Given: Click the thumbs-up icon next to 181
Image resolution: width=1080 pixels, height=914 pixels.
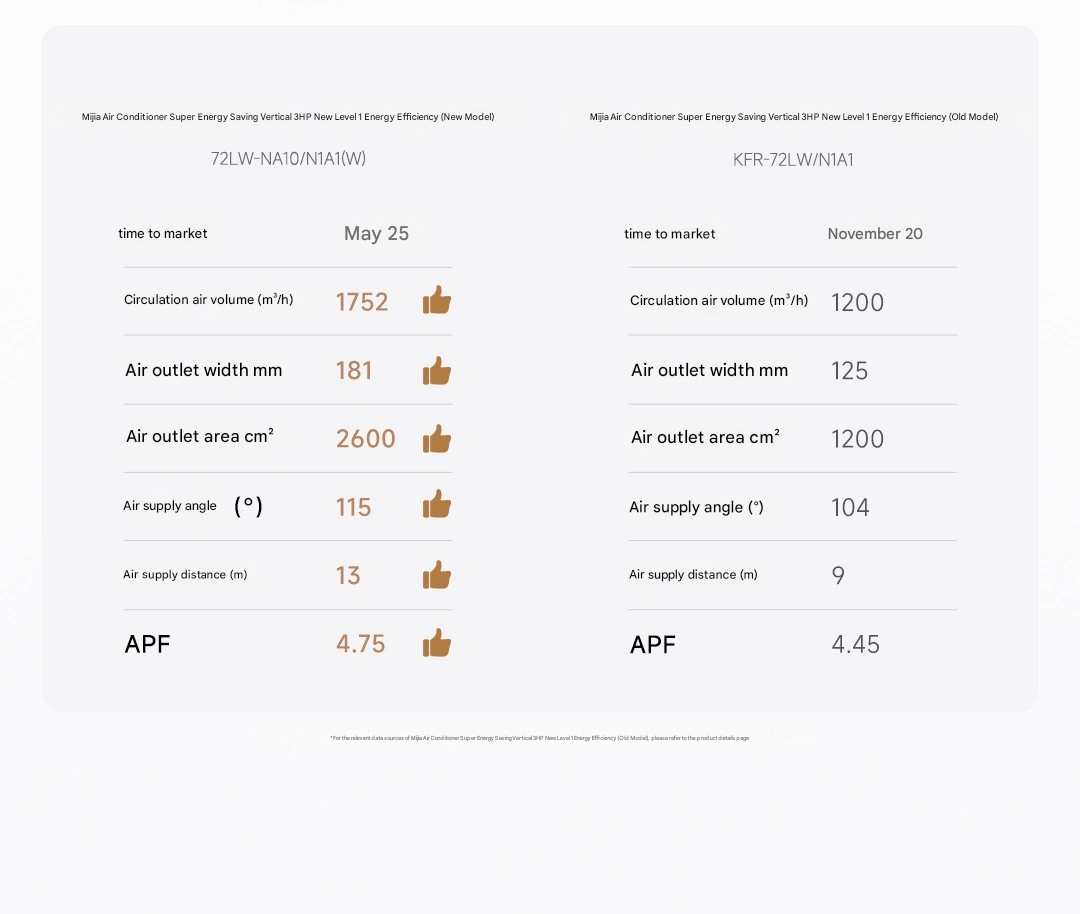Looking at the screenshot, I should click(437, 371).
